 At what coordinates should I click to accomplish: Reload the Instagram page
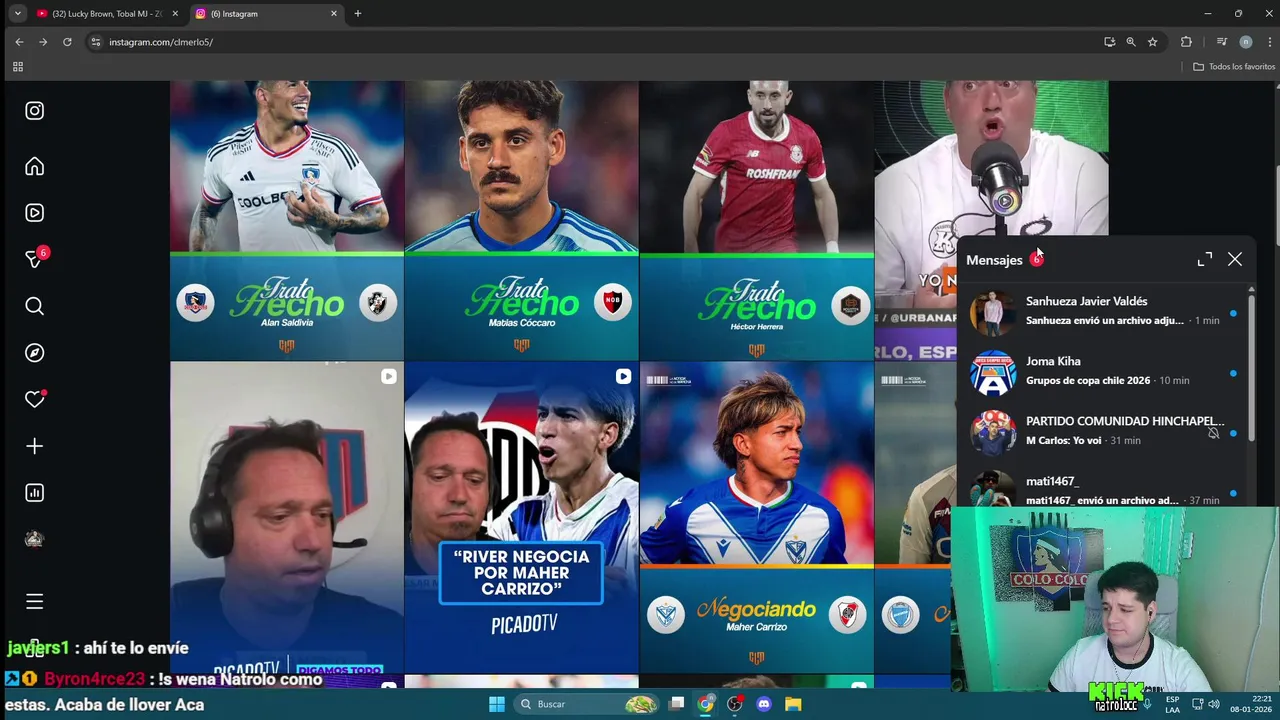point(67,42)
